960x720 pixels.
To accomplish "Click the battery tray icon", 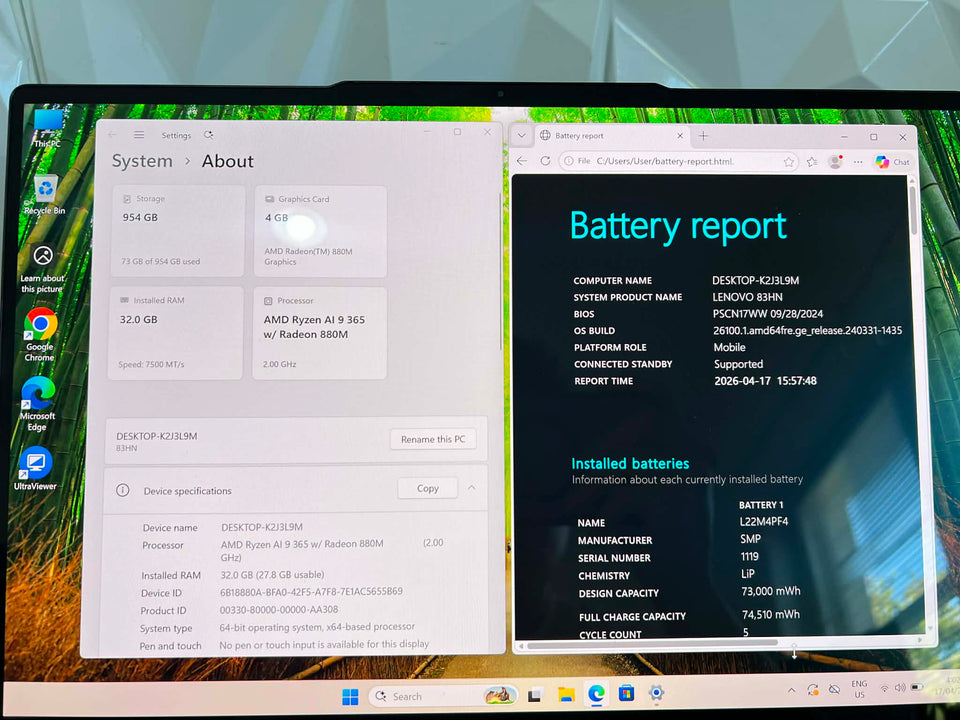I will click(917, 688).
